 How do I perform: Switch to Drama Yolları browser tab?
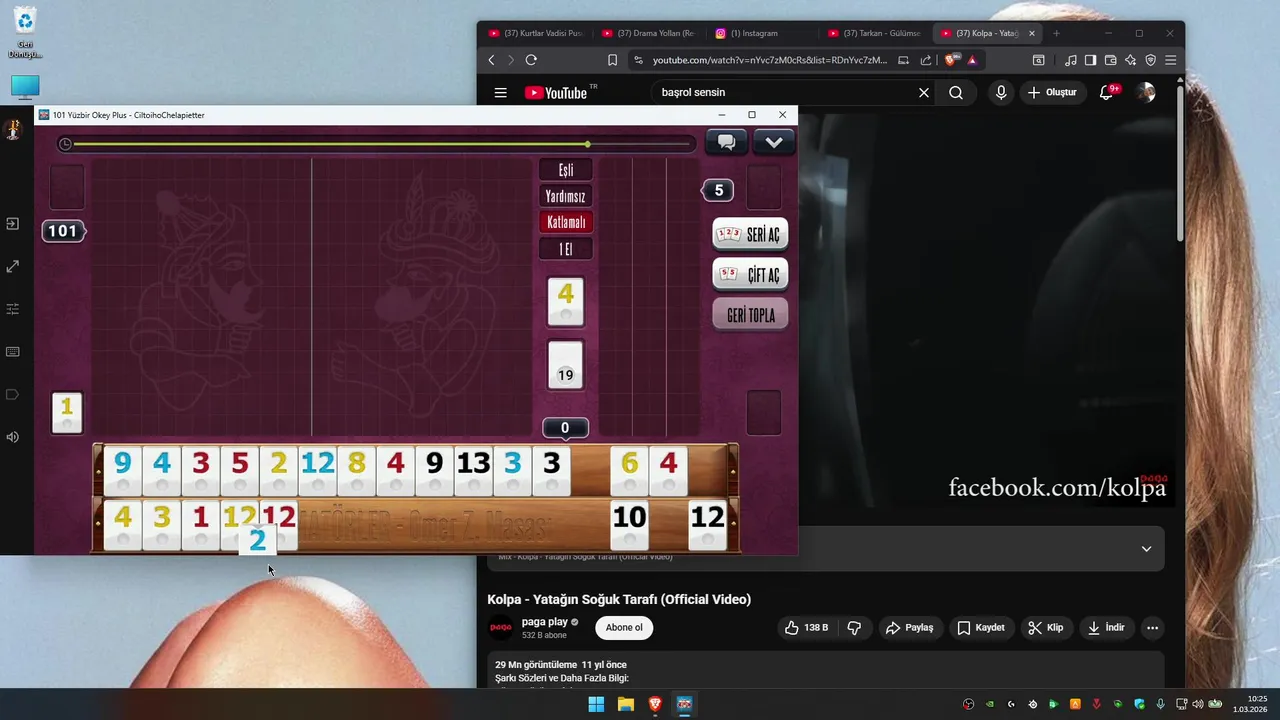[x=648, y=33]
